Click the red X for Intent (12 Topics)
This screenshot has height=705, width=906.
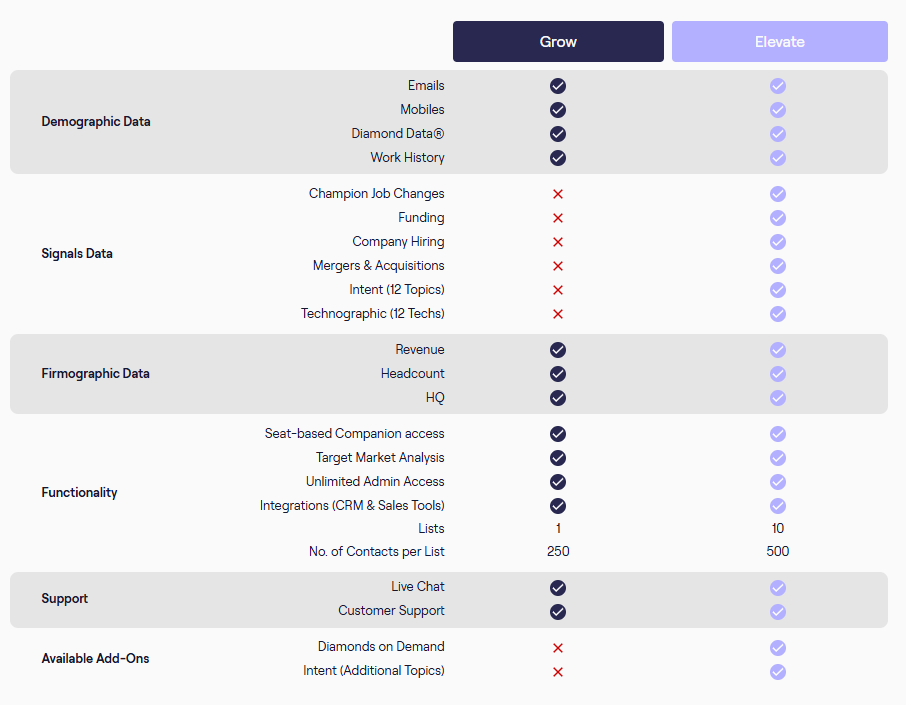pos(558,290)
